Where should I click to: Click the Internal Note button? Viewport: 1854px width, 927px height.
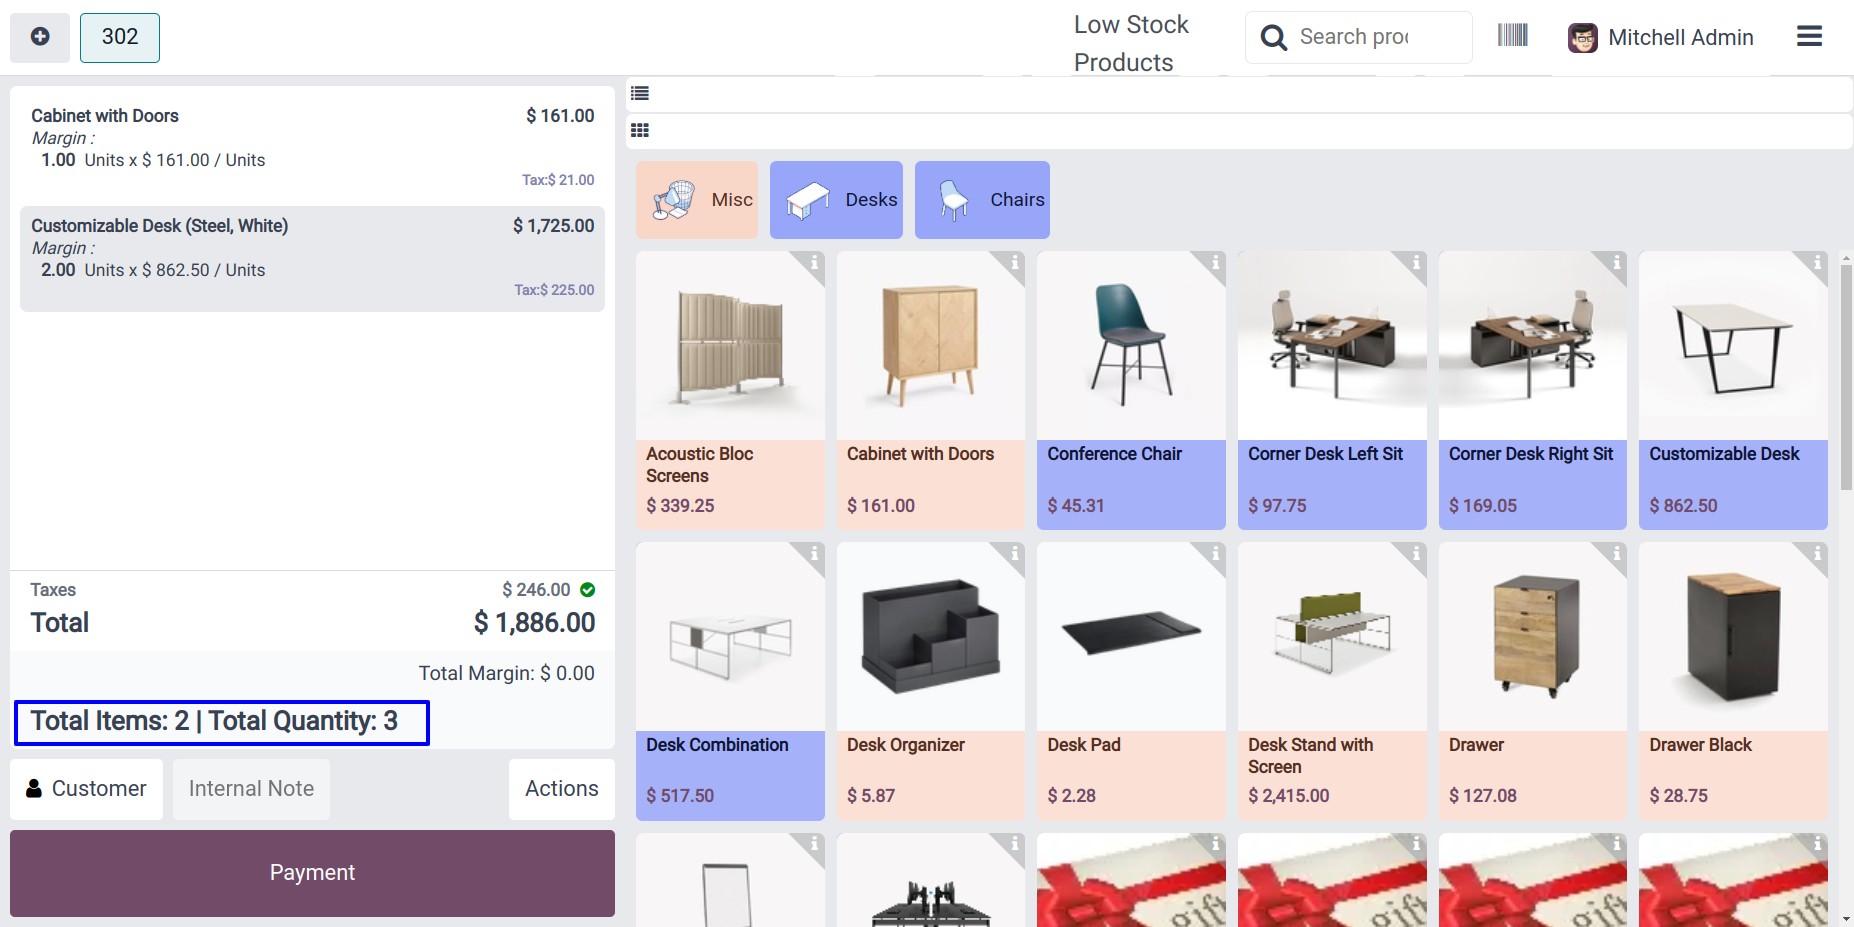[x=251, y=789]
